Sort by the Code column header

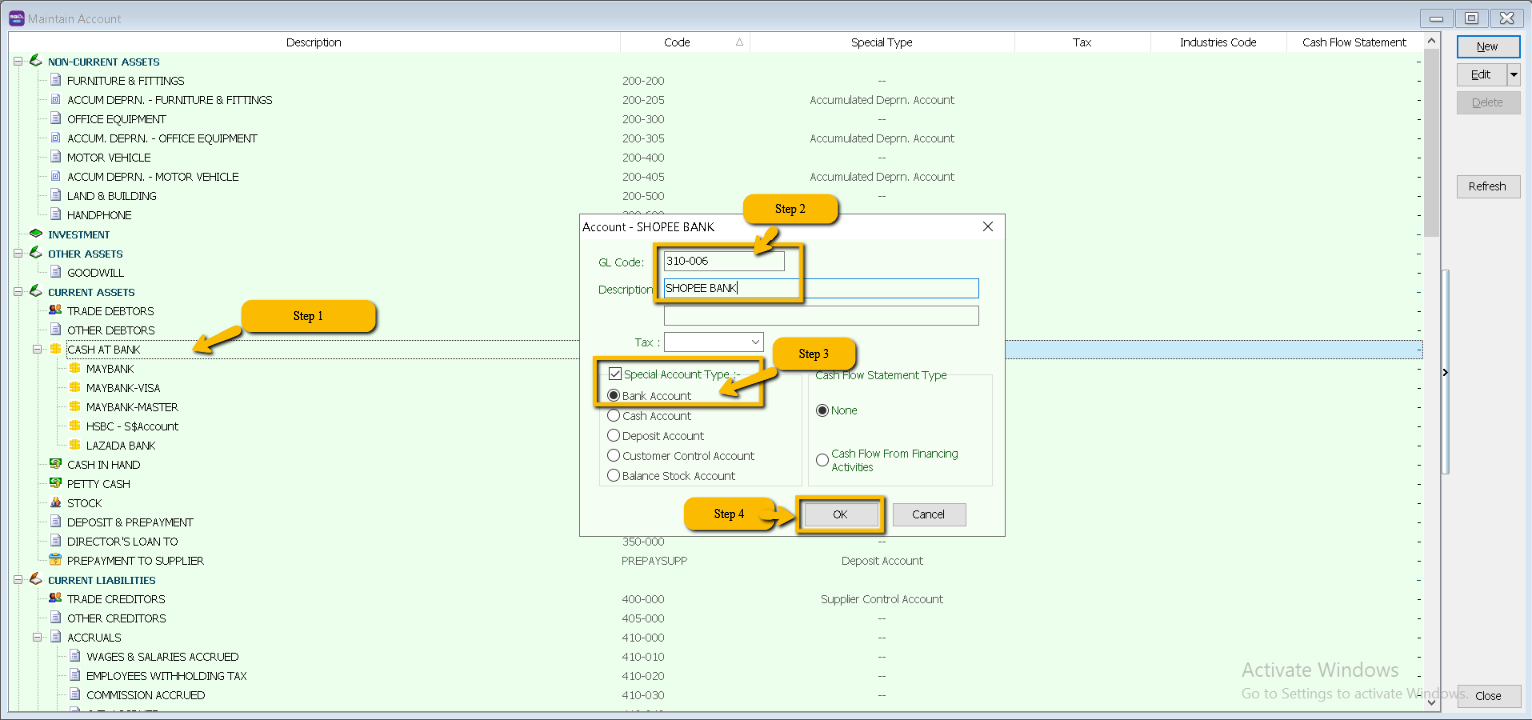click(x=677, y=42)
